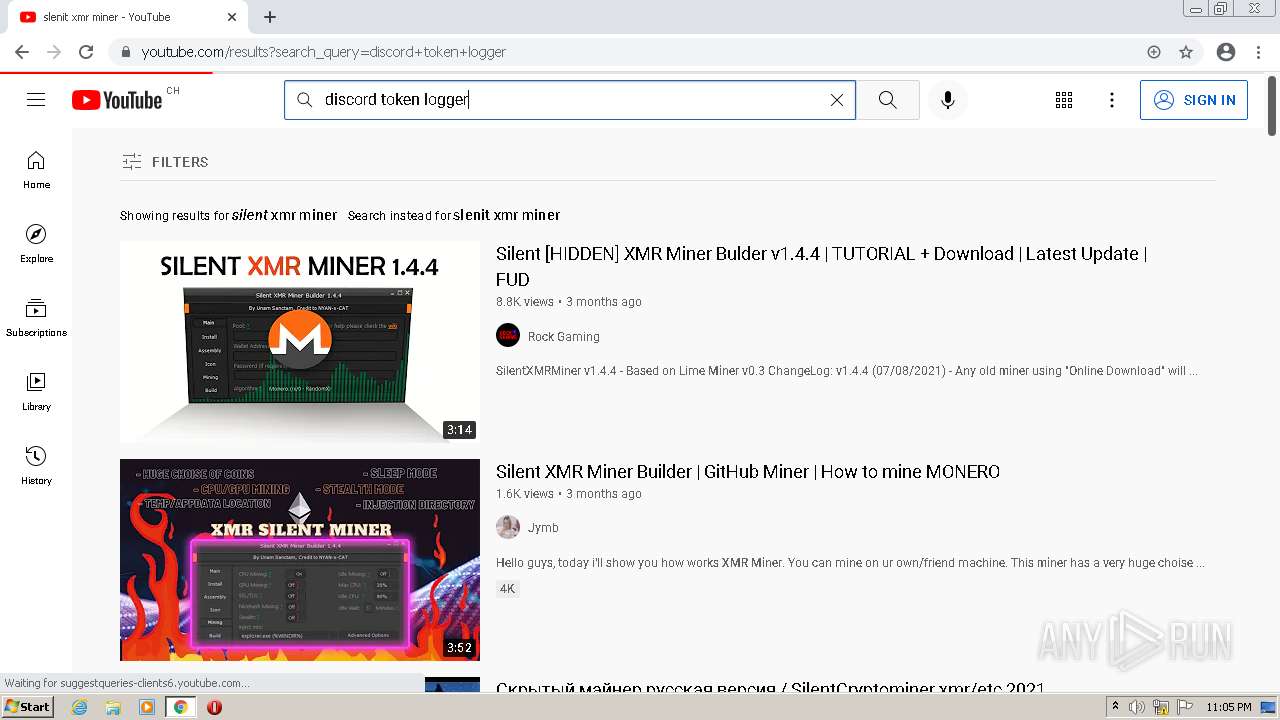This screenshot has height=720, width=1280.
Task: Sign in with the SIGN IN button
Action: coord(1194,100)
